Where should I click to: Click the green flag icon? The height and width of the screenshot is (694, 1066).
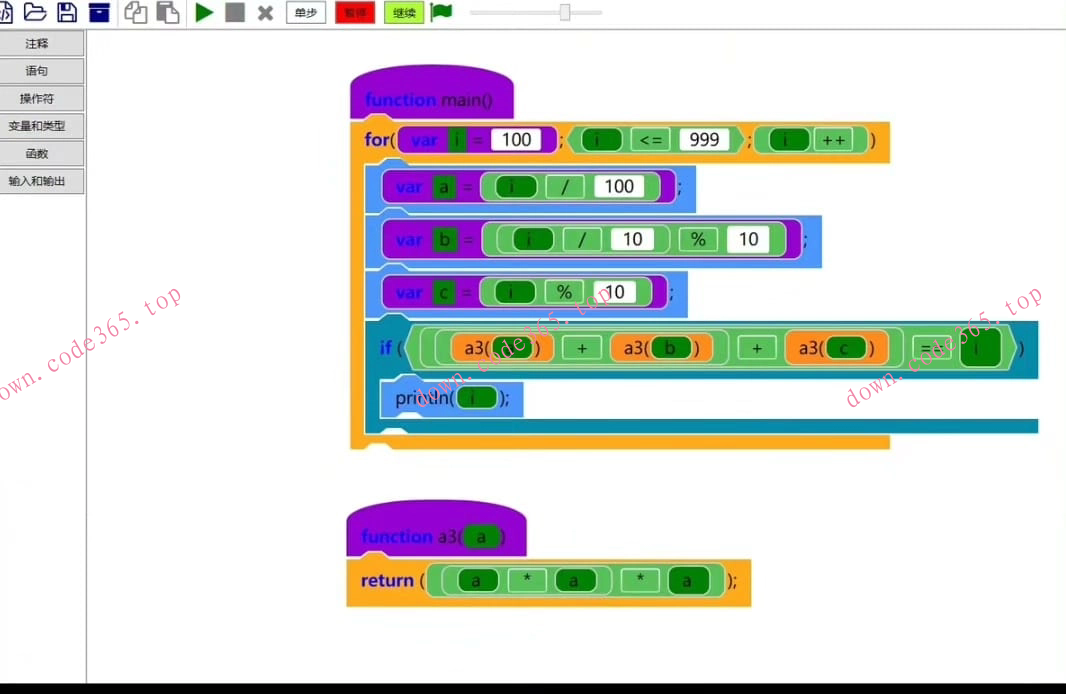[x=441, y=12]
